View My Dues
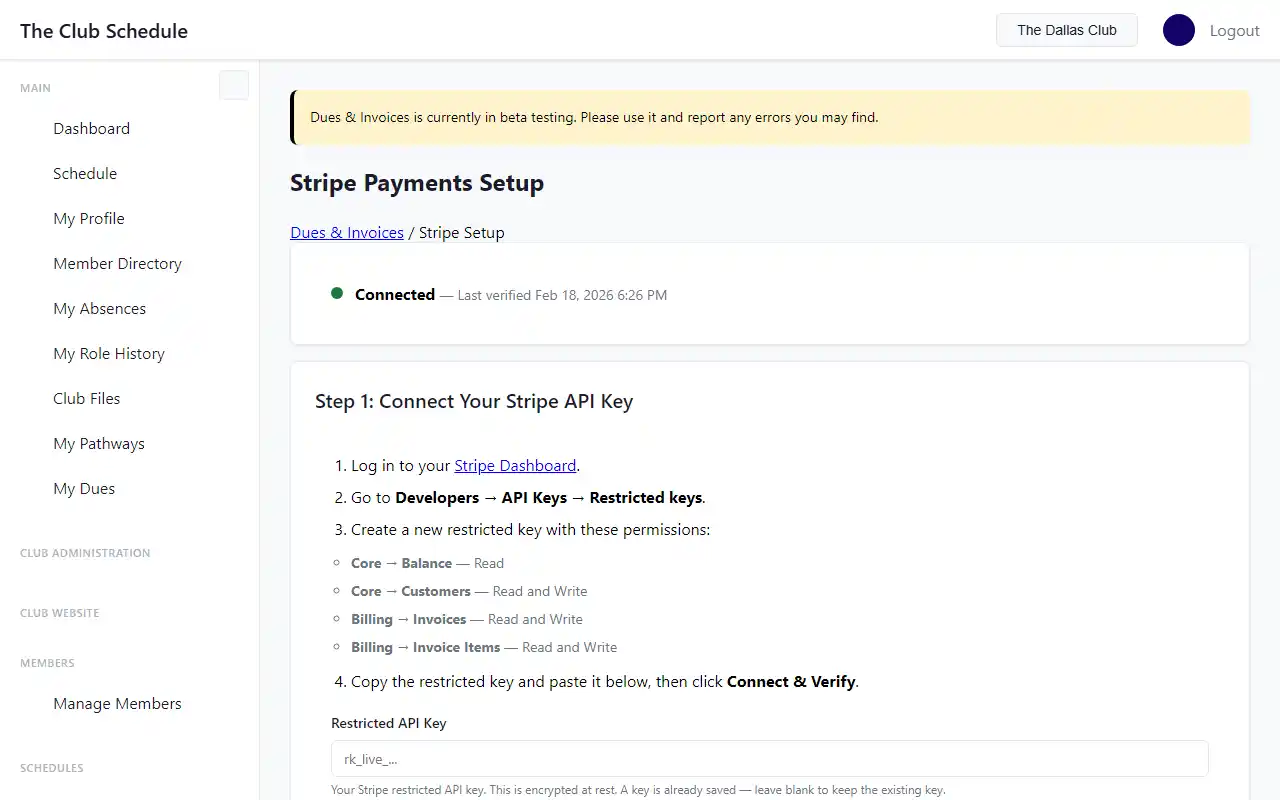Viewport: 1280px width, 800px height. pyautogui.click(x=84, y=488)
